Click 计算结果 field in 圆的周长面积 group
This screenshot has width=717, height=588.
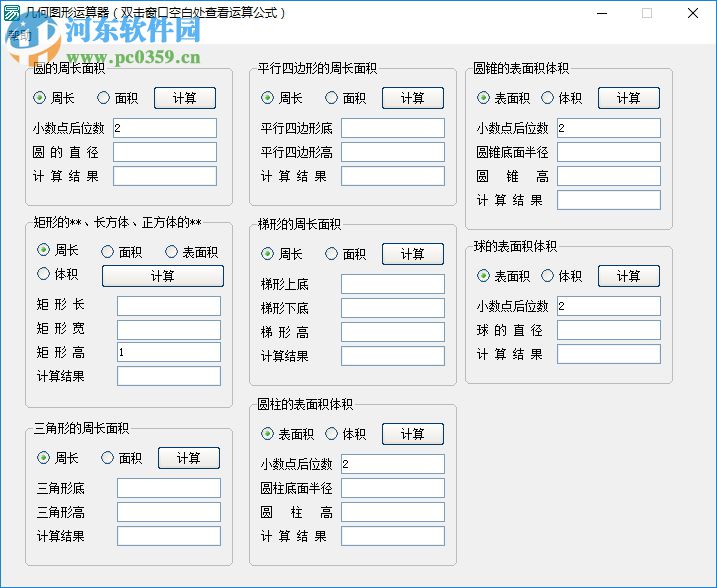point(165,176)
